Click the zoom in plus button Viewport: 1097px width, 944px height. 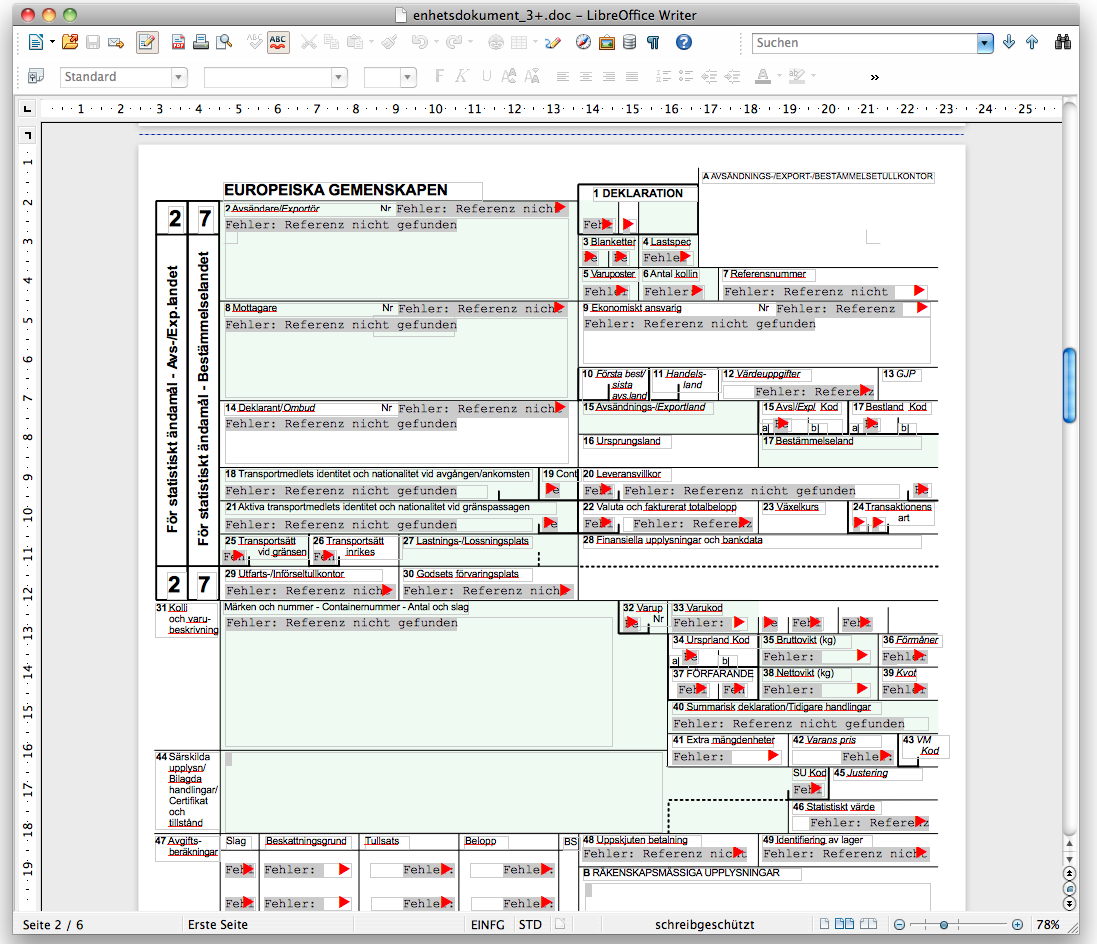(x=1017, y=925)
